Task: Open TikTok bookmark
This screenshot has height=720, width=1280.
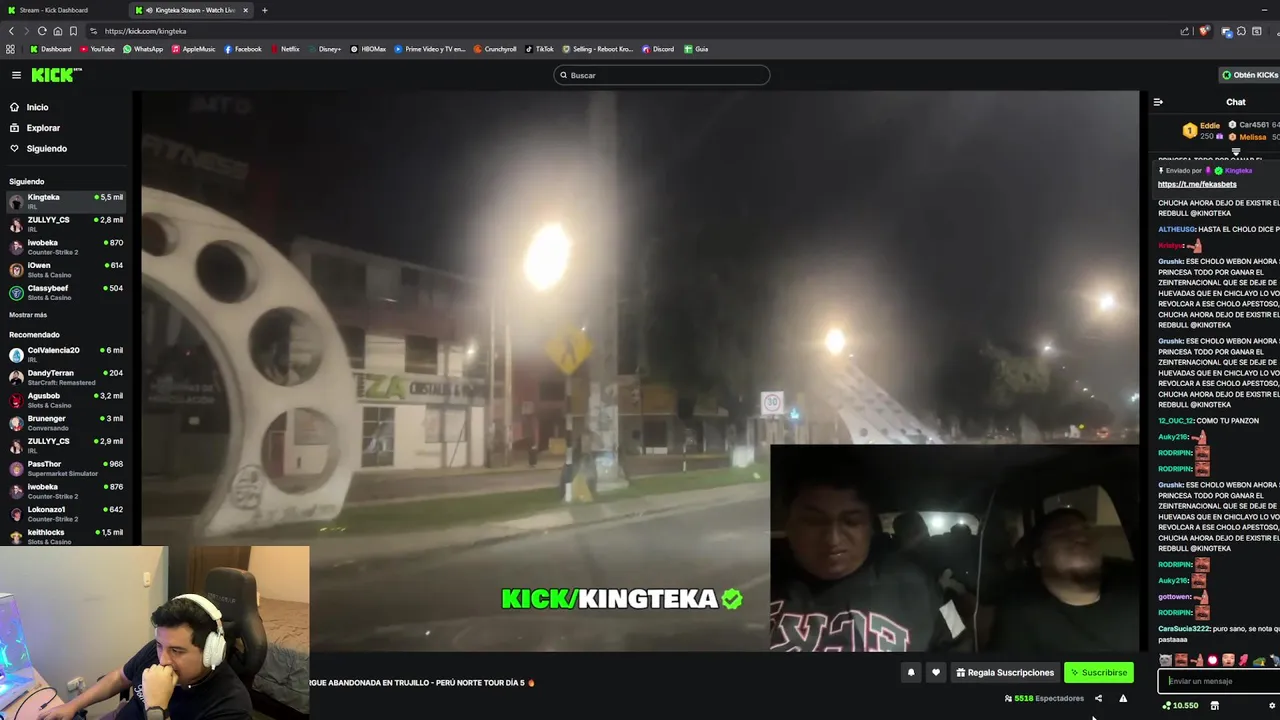Action: (x=539, y=49)
